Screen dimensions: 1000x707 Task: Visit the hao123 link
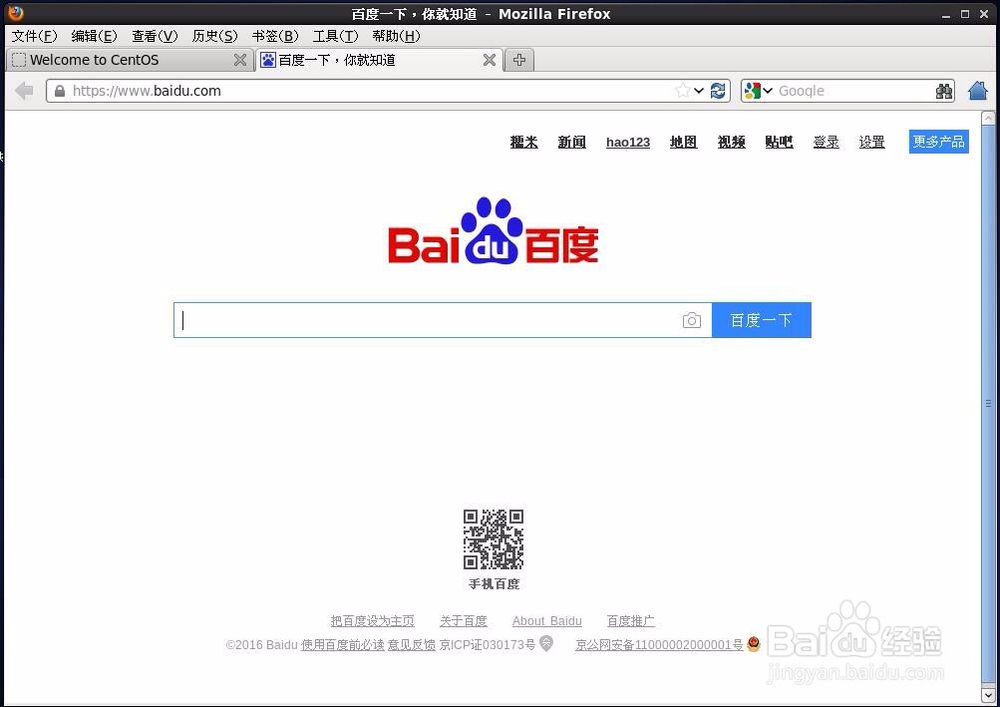pos(627,142)
